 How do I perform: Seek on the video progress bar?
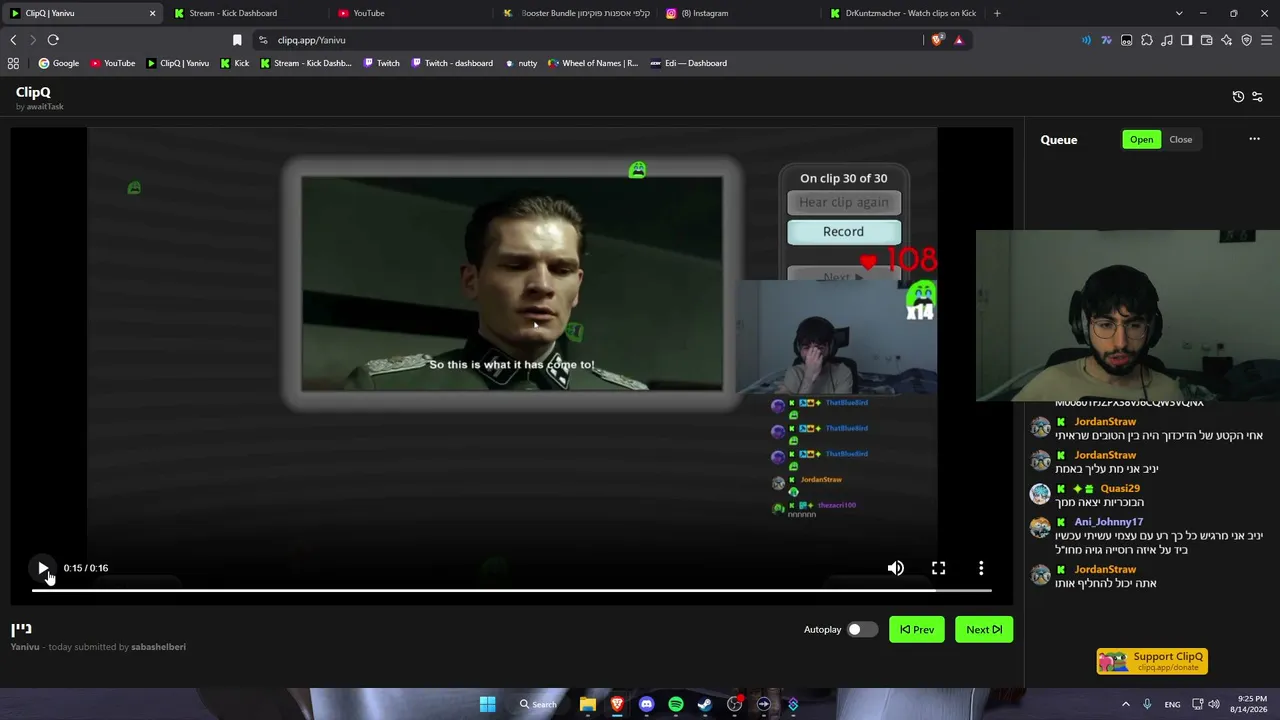511,590
